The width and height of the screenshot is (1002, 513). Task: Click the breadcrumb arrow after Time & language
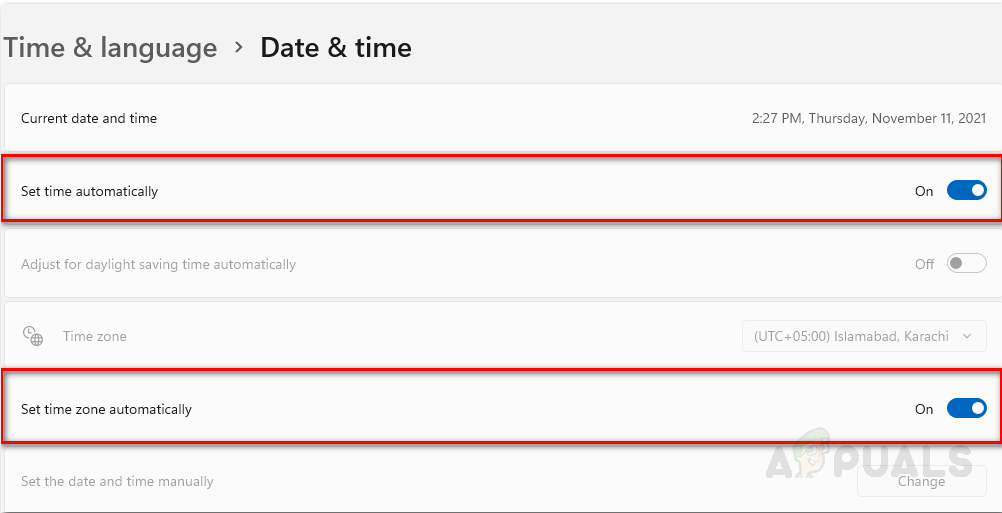point(239,47)
